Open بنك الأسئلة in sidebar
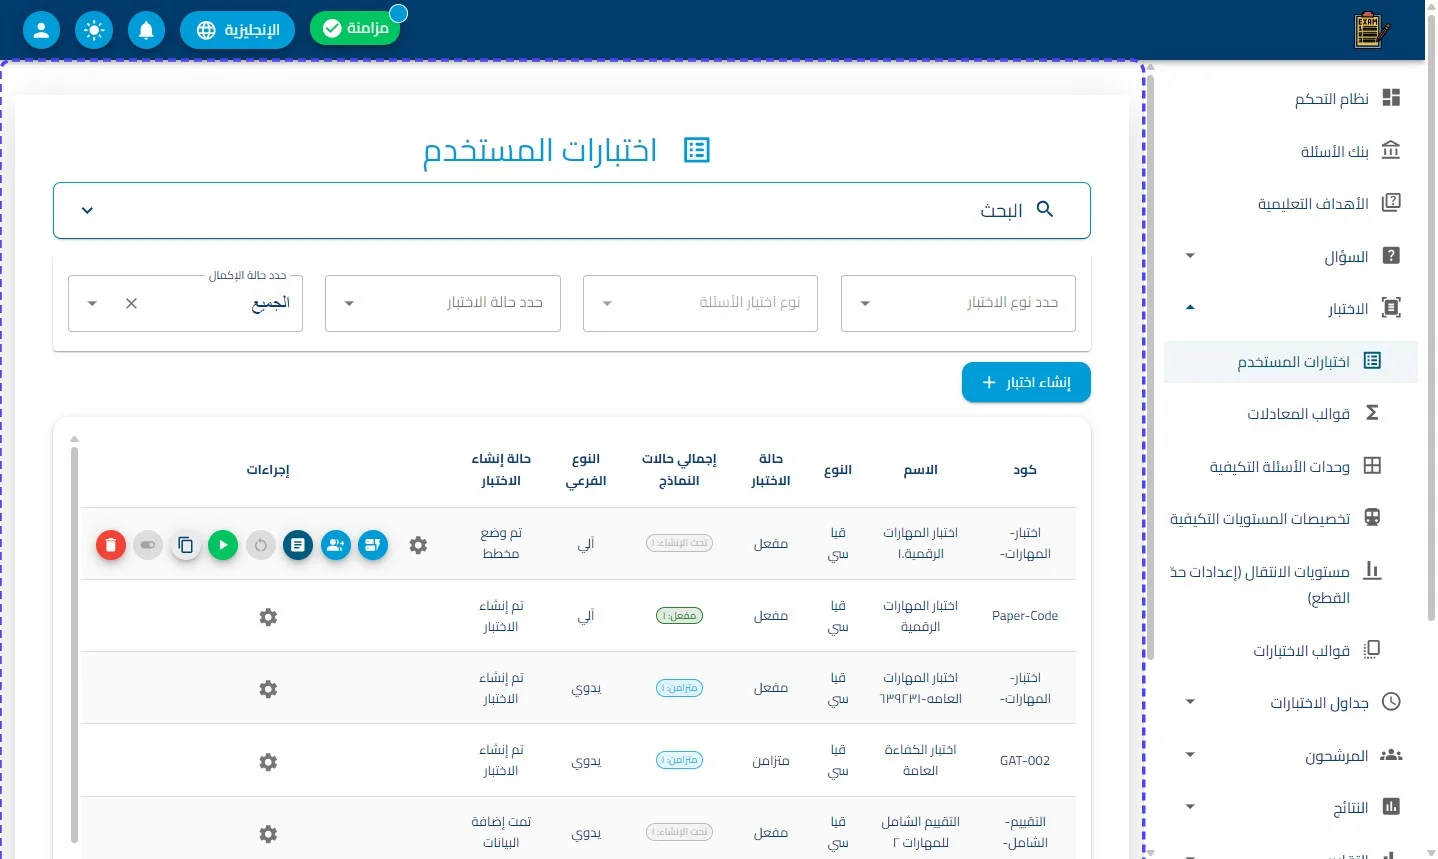The width and height of the screenshot is (1438, 859). 1291,151
